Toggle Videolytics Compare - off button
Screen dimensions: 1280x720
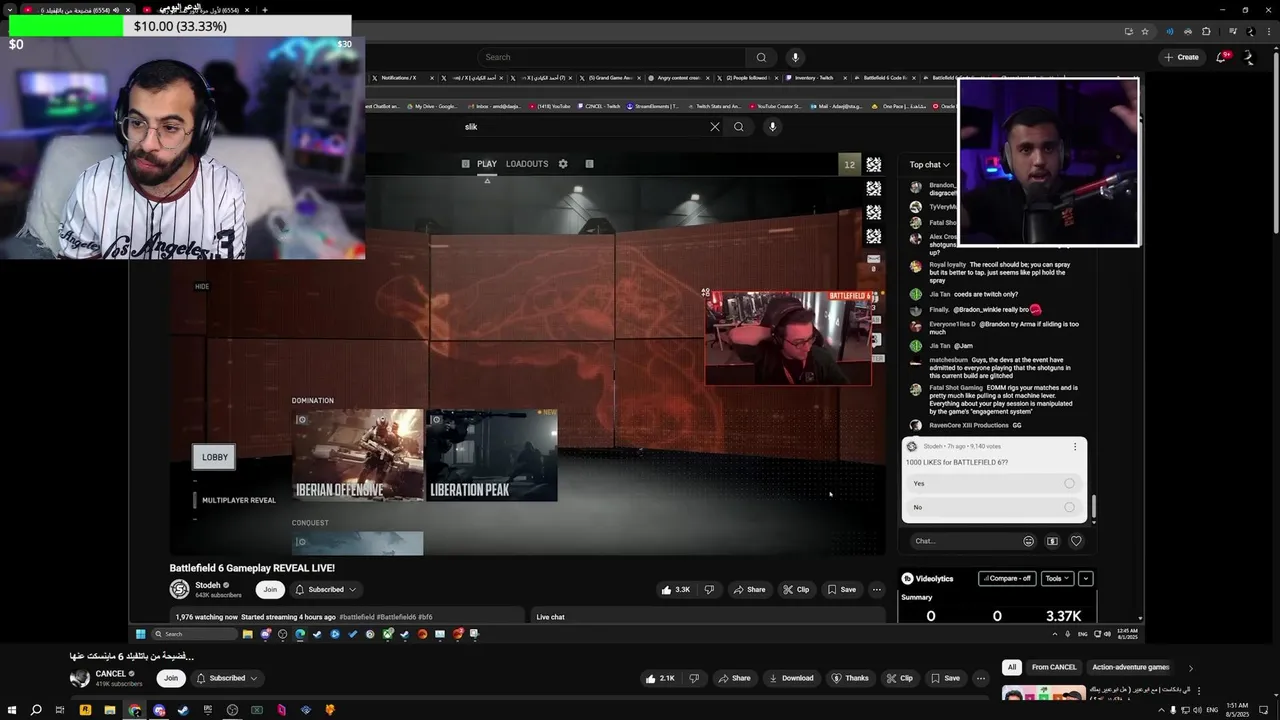coord(1007,578)
